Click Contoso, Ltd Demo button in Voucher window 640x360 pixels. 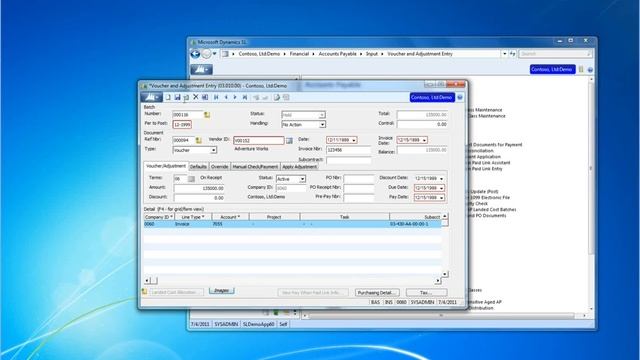click(x=432, y=98)
